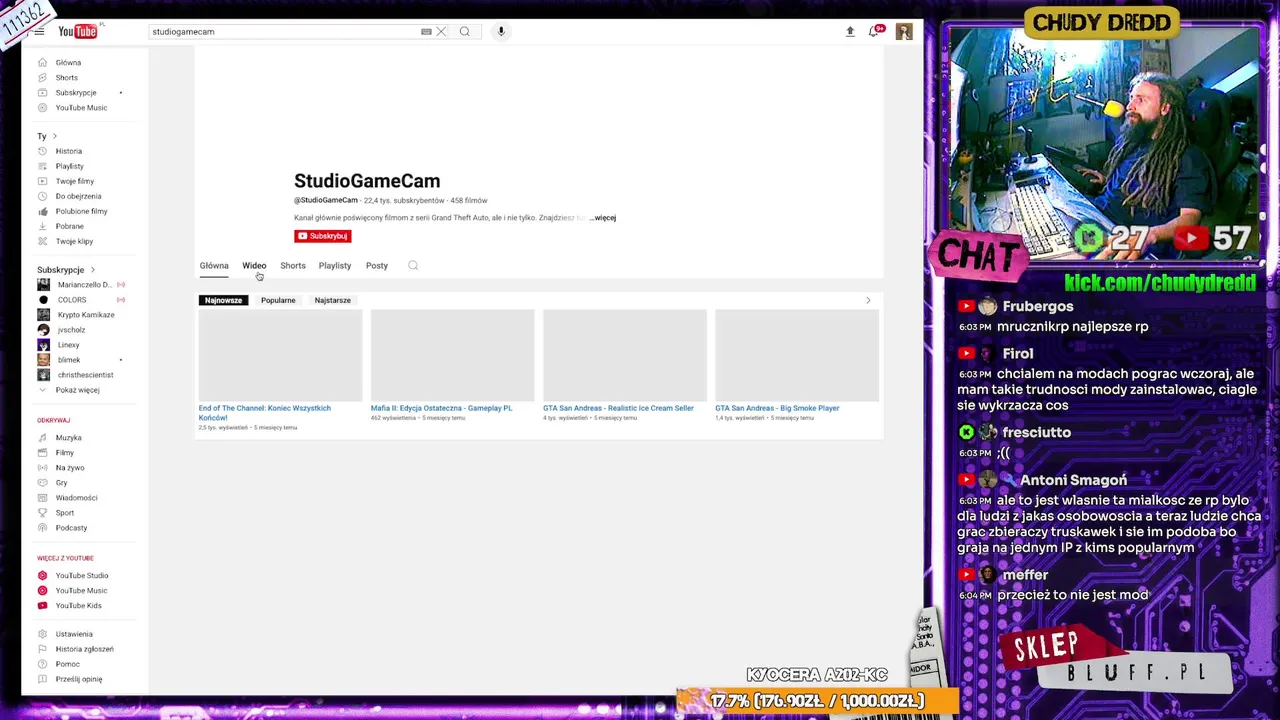Click the on-screen keyboard icon in search box

(426, 32)
